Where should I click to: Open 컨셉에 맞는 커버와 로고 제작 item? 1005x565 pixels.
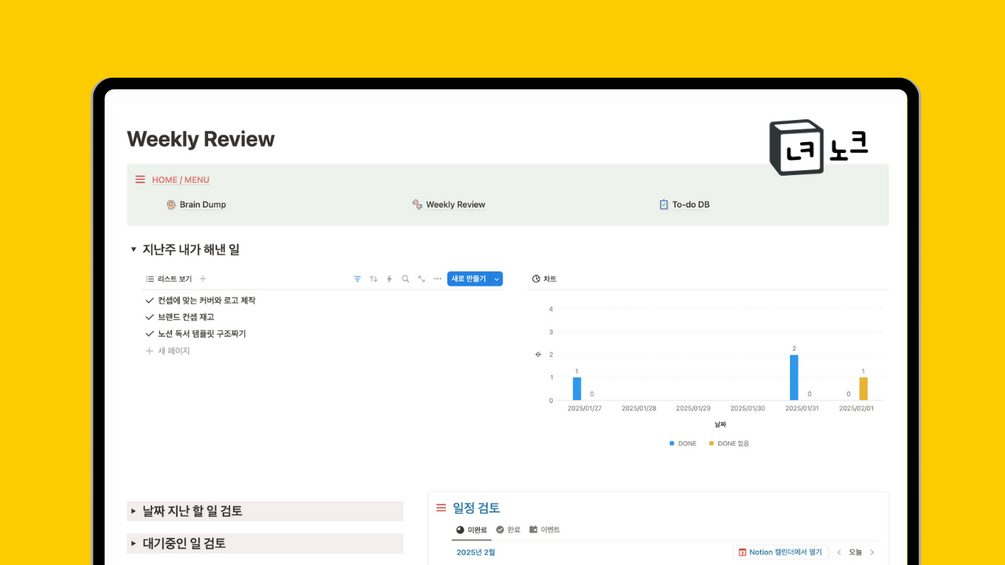(206, 300)
